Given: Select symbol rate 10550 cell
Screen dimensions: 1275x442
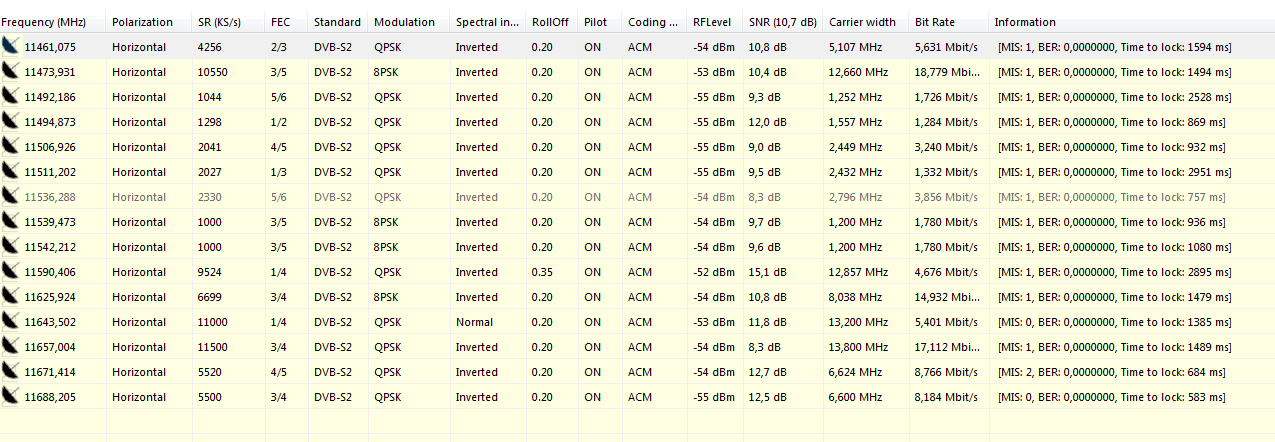Looking at the screenshot, I should click(x=213, y=72).
